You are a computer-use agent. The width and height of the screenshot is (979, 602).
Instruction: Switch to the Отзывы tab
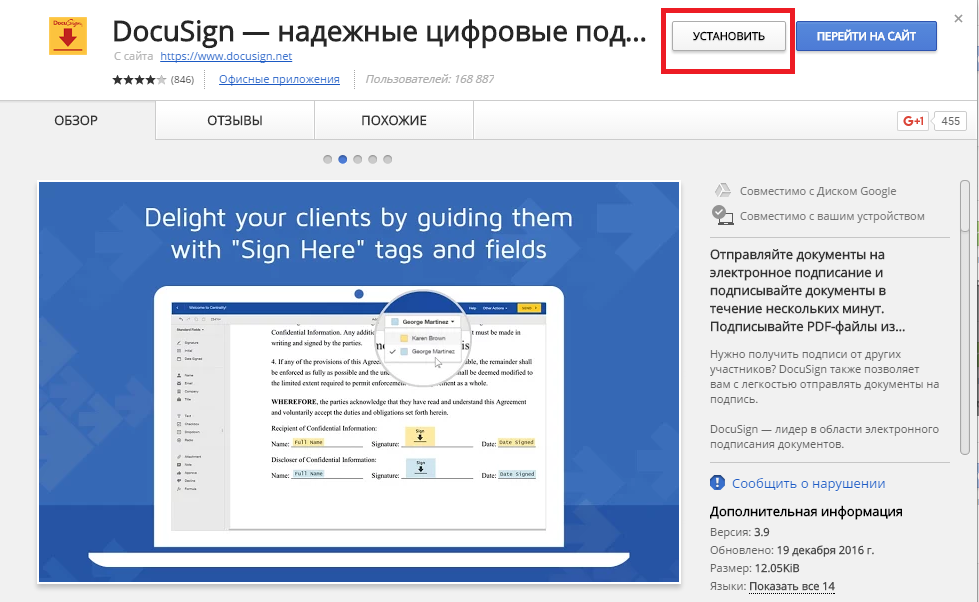235,121
